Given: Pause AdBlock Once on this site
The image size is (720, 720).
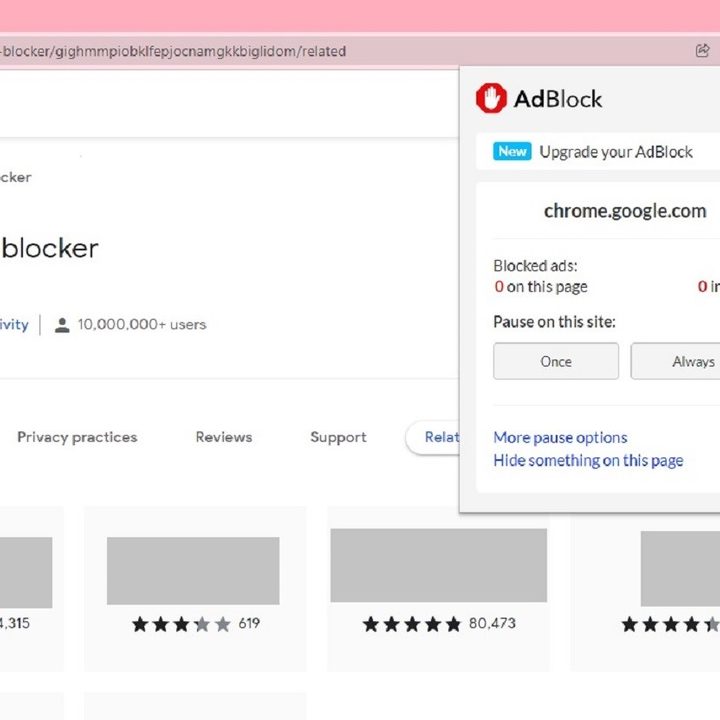Looking at the screenshot, I should (x=556, y=361).
